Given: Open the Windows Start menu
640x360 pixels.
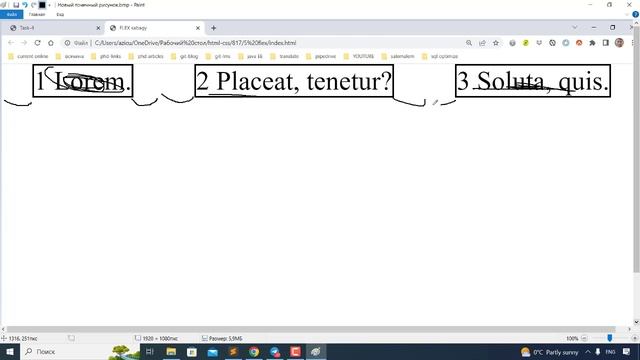Looking at the screenshot, I should [10, 351].
